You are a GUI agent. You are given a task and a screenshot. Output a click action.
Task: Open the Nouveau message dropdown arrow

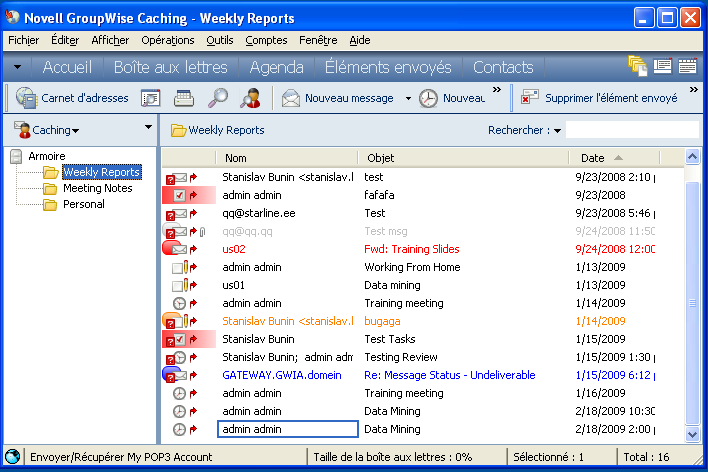point(408,98)
